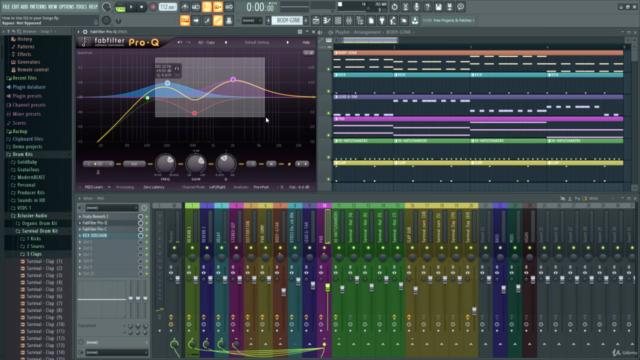Open Zero Latency processing mode menu
Image resolution: width=640 pixels, height=360 pixels.
click(x=154, y=187)
